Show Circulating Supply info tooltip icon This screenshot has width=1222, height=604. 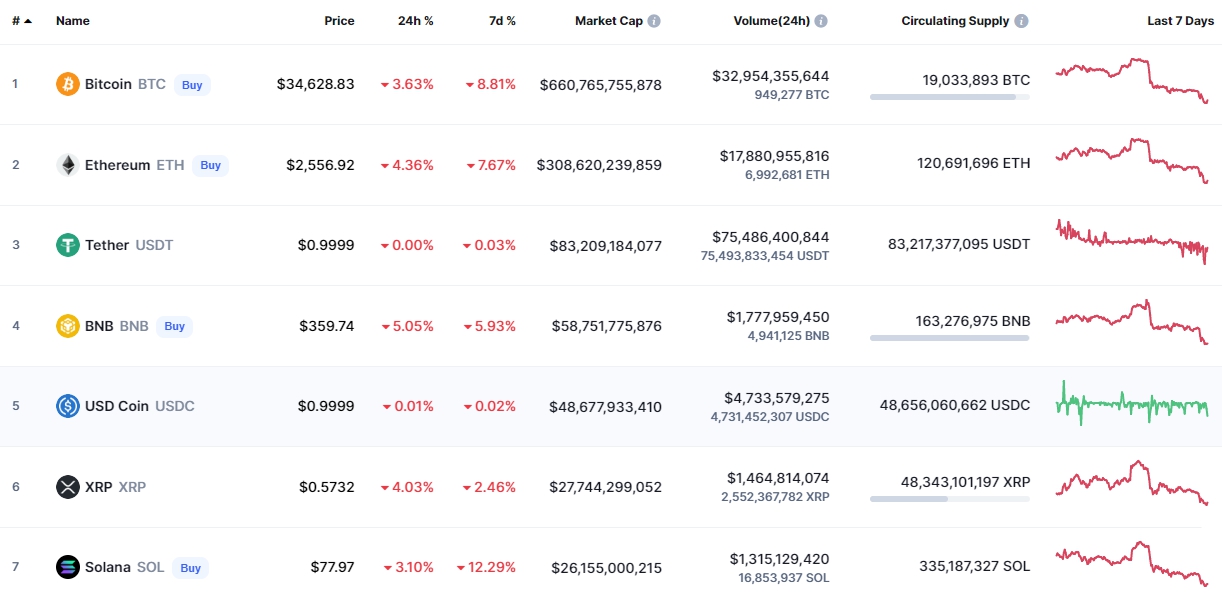(x=1021, y=21)
